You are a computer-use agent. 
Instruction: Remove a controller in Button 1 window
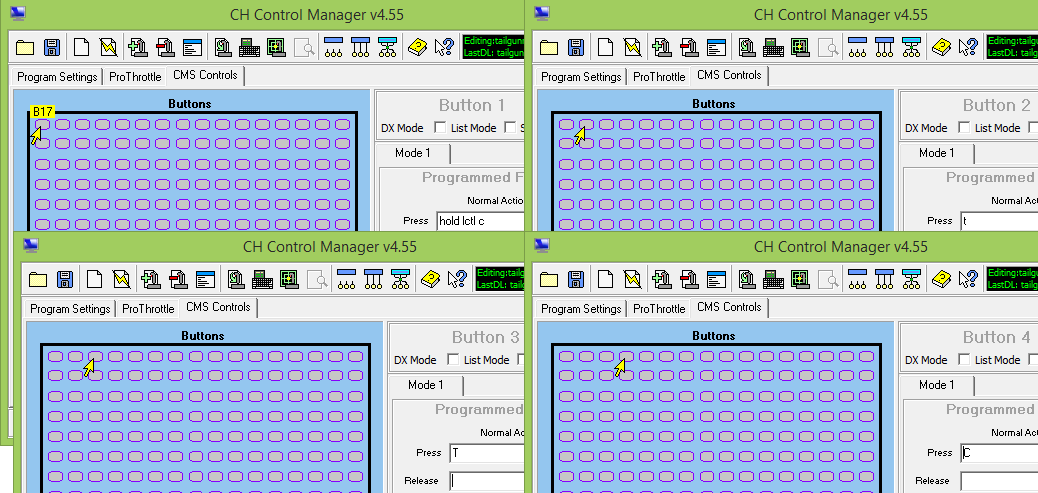coord(165,47)
